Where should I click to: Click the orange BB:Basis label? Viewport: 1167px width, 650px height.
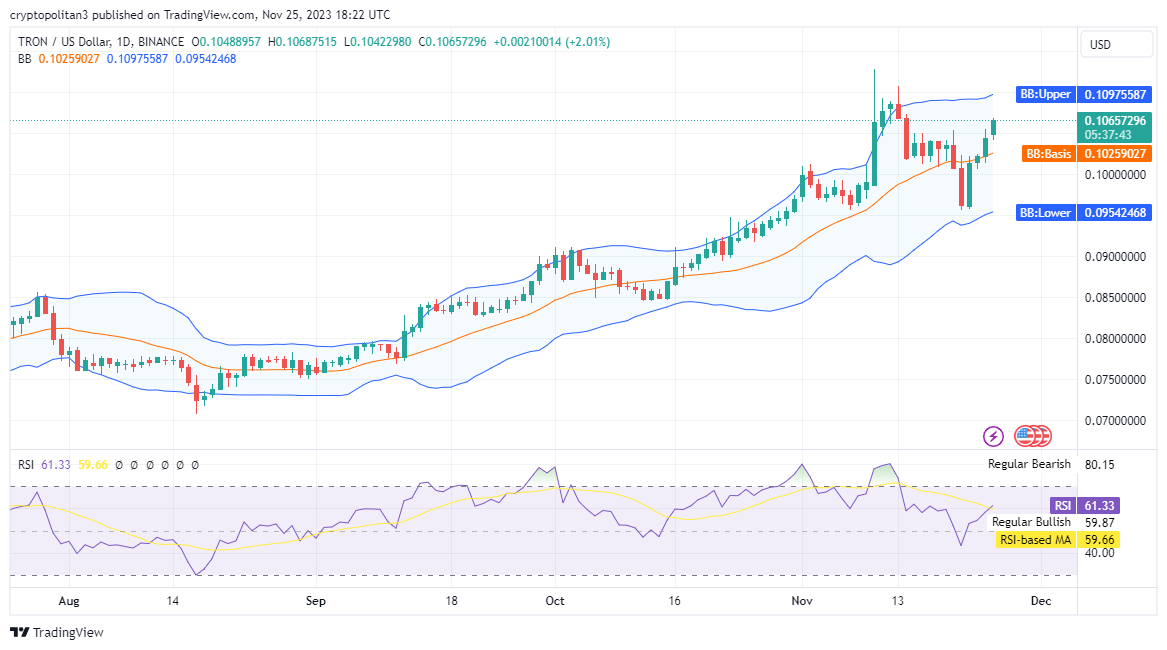point(1047,154)
